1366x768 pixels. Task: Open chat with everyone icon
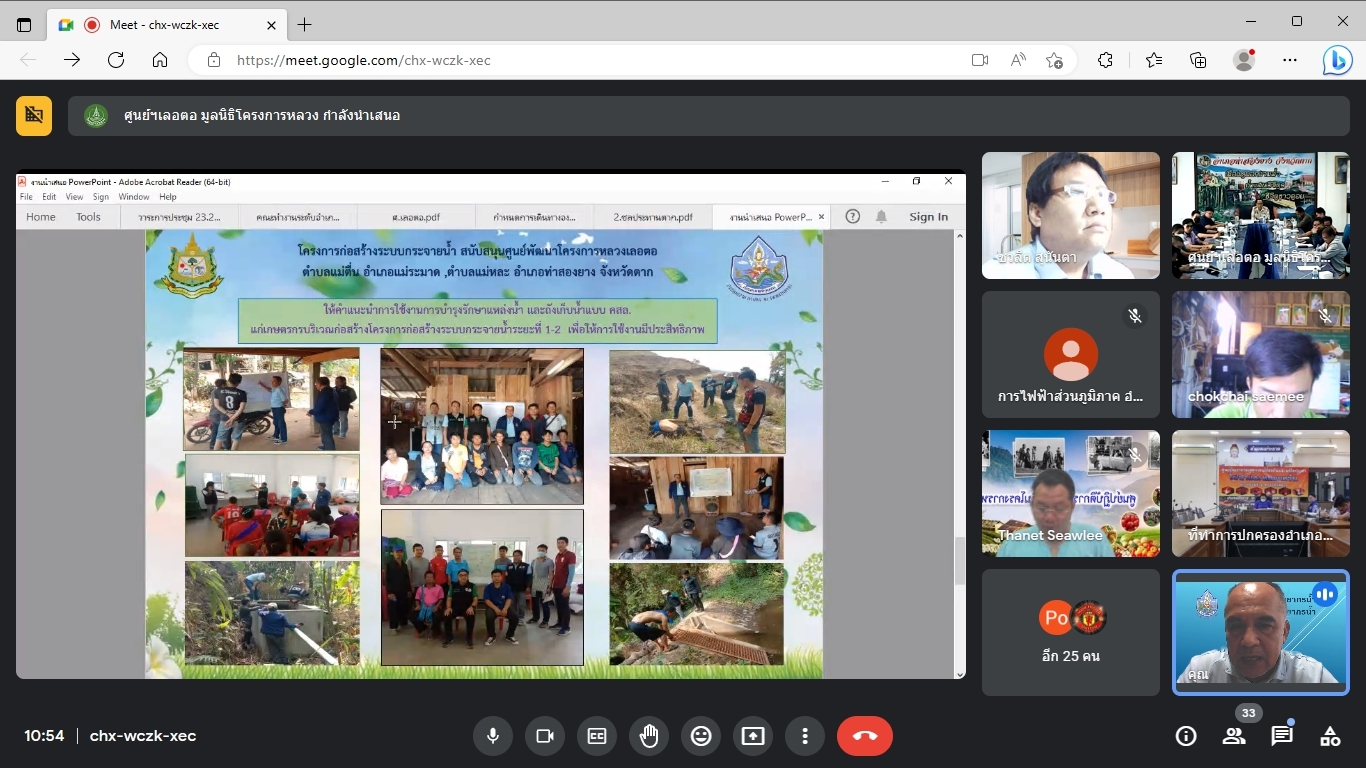tap(1282, 736)
